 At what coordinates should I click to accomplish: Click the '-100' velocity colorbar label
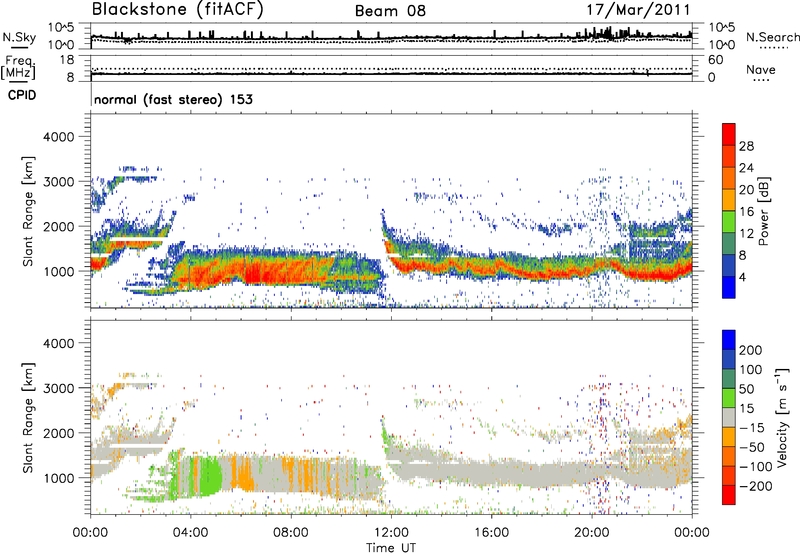pos(755,467)
